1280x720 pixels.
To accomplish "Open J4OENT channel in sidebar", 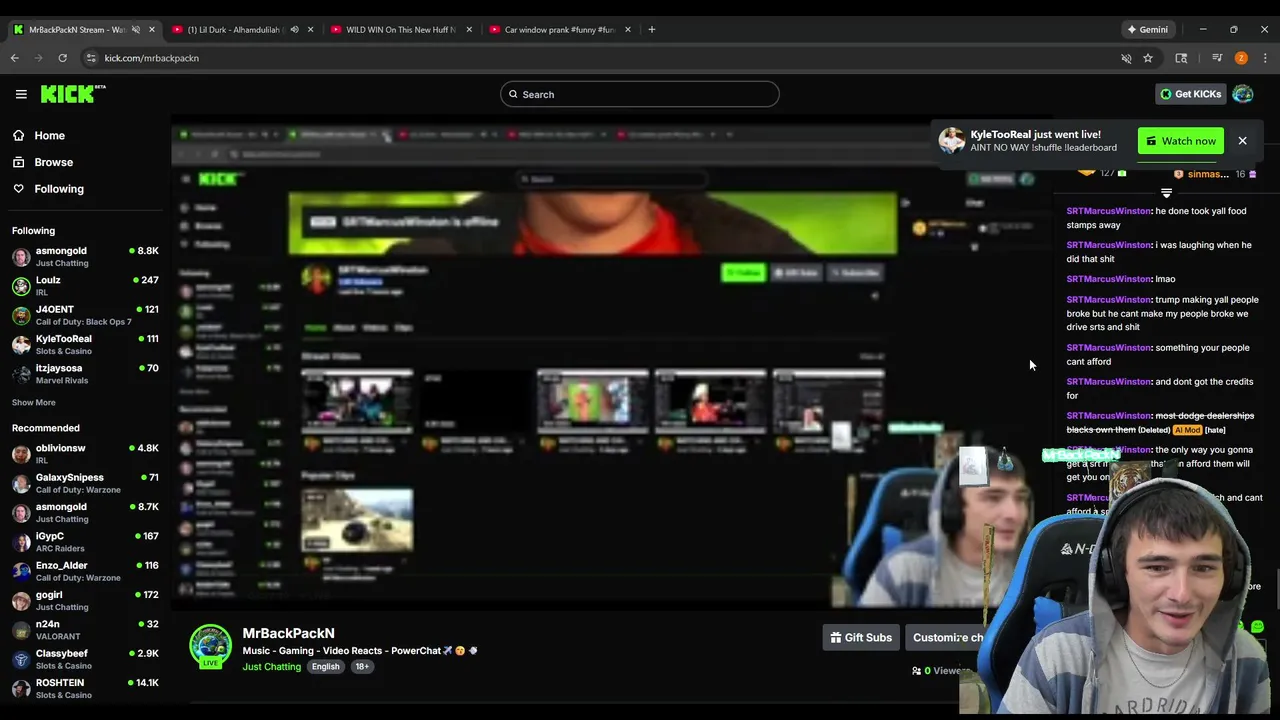I will (x=84, y=315).
